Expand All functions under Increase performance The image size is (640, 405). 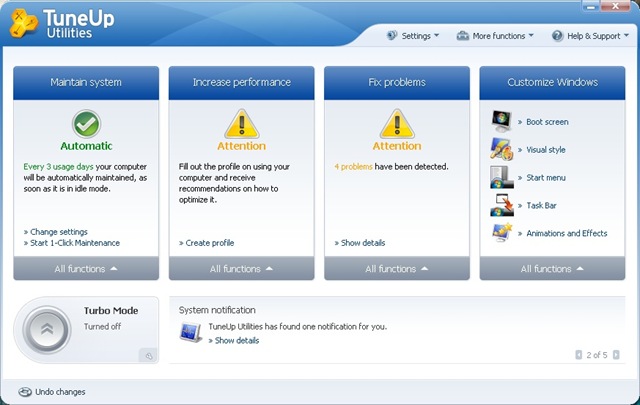pyautogui.click(x=242, y=269)
